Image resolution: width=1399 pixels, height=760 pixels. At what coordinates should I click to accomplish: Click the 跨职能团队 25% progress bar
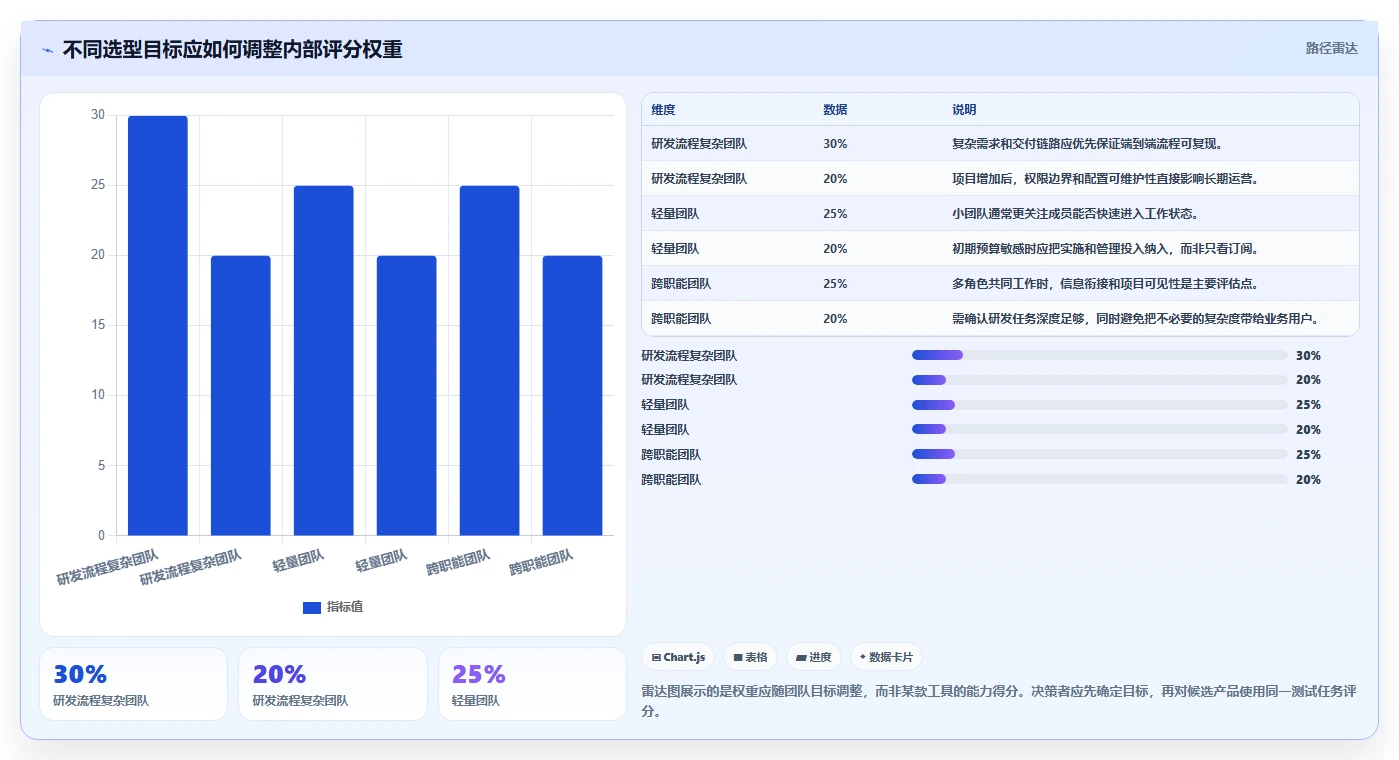pos(1100,454)
